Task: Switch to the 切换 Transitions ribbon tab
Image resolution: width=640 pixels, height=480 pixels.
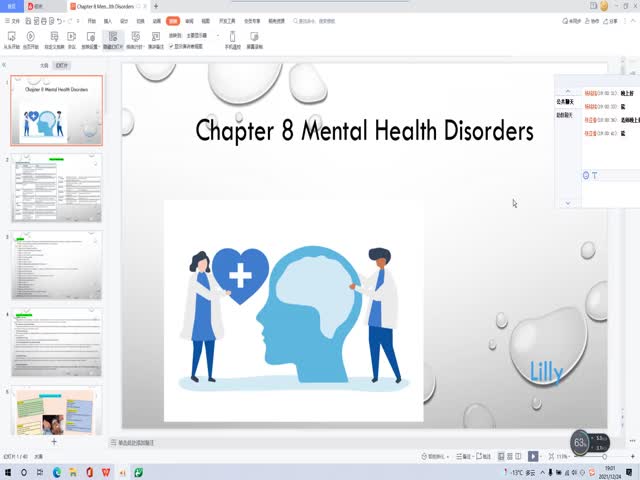Action: pyautogui.click(x=140, y=21)
